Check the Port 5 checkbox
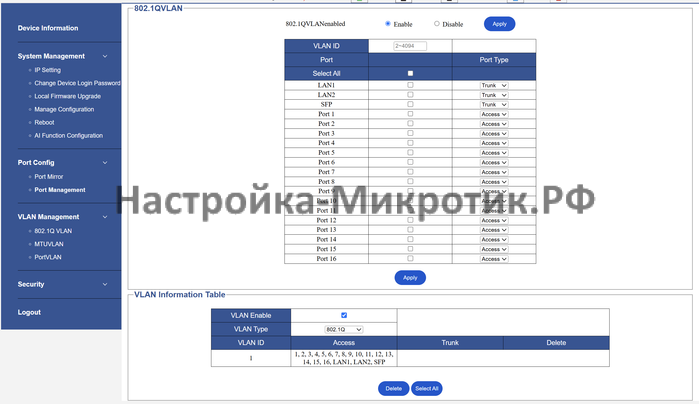This screenshot has height=404, width=699. click(x=410, y=152)
